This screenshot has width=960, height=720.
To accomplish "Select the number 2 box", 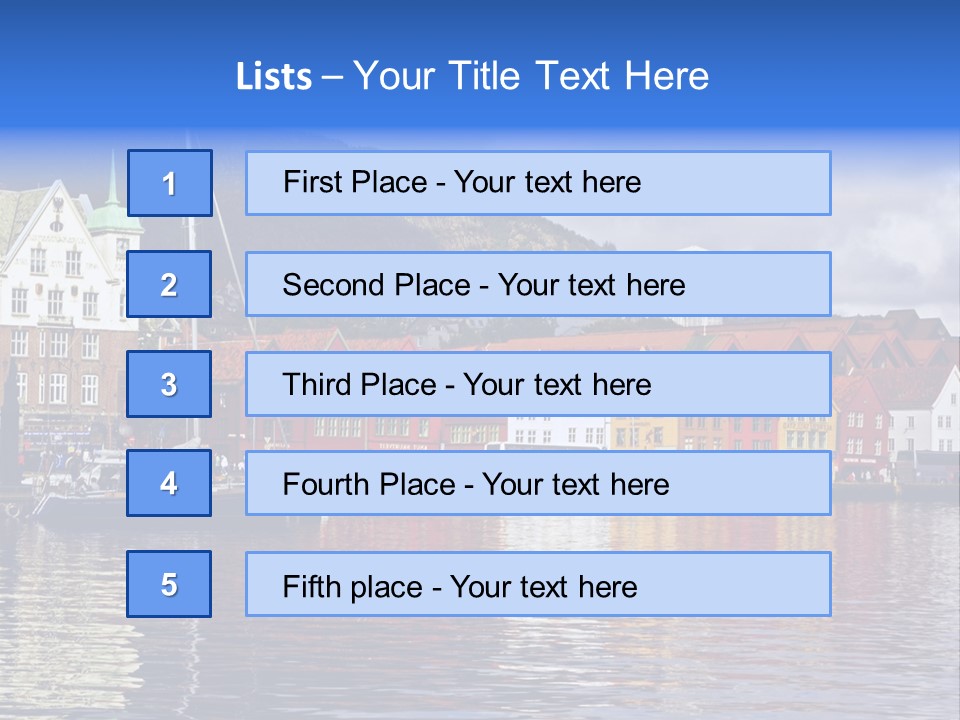I will pyautogui.click(x=169, y=284).
